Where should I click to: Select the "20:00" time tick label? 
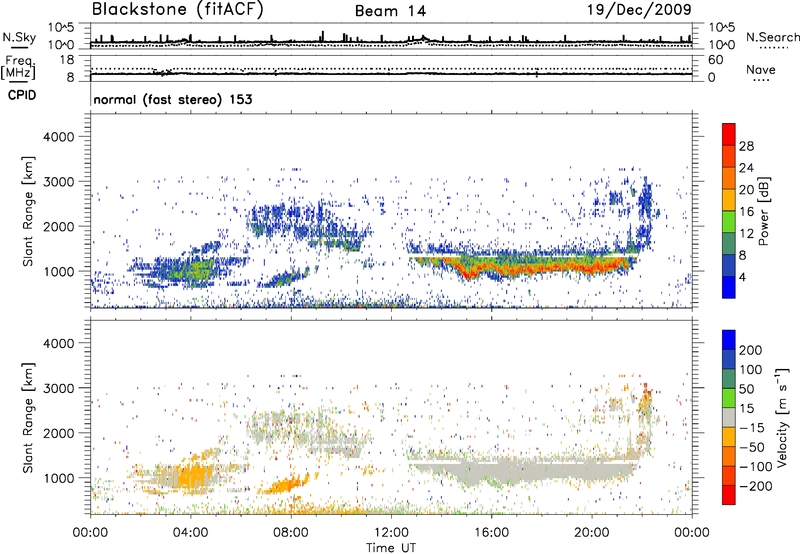tap(592, 533)
